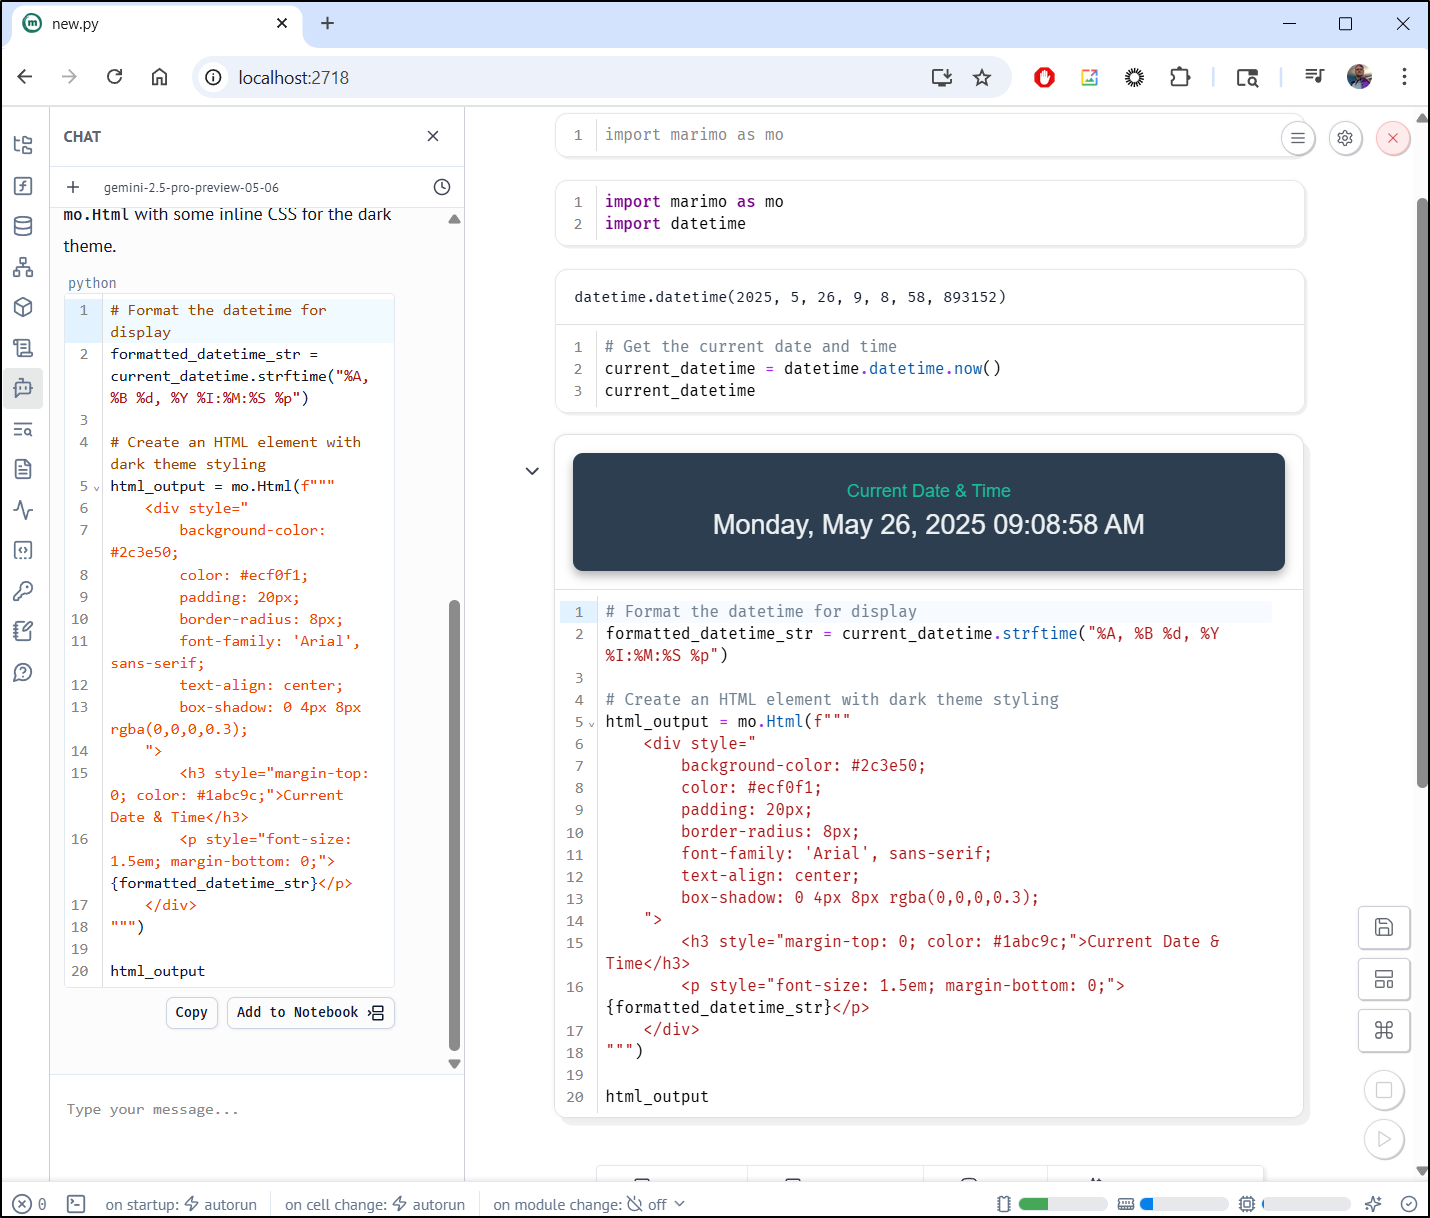Click the CPU usage green bar

point(1062,1204)
